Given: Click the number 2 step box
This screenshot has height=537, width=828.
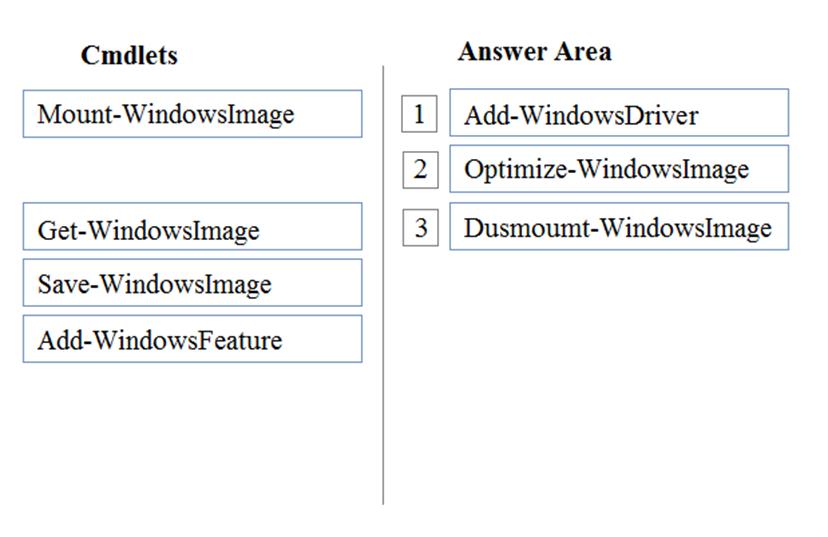Looking at the screenshot, I should pos(420,169).
